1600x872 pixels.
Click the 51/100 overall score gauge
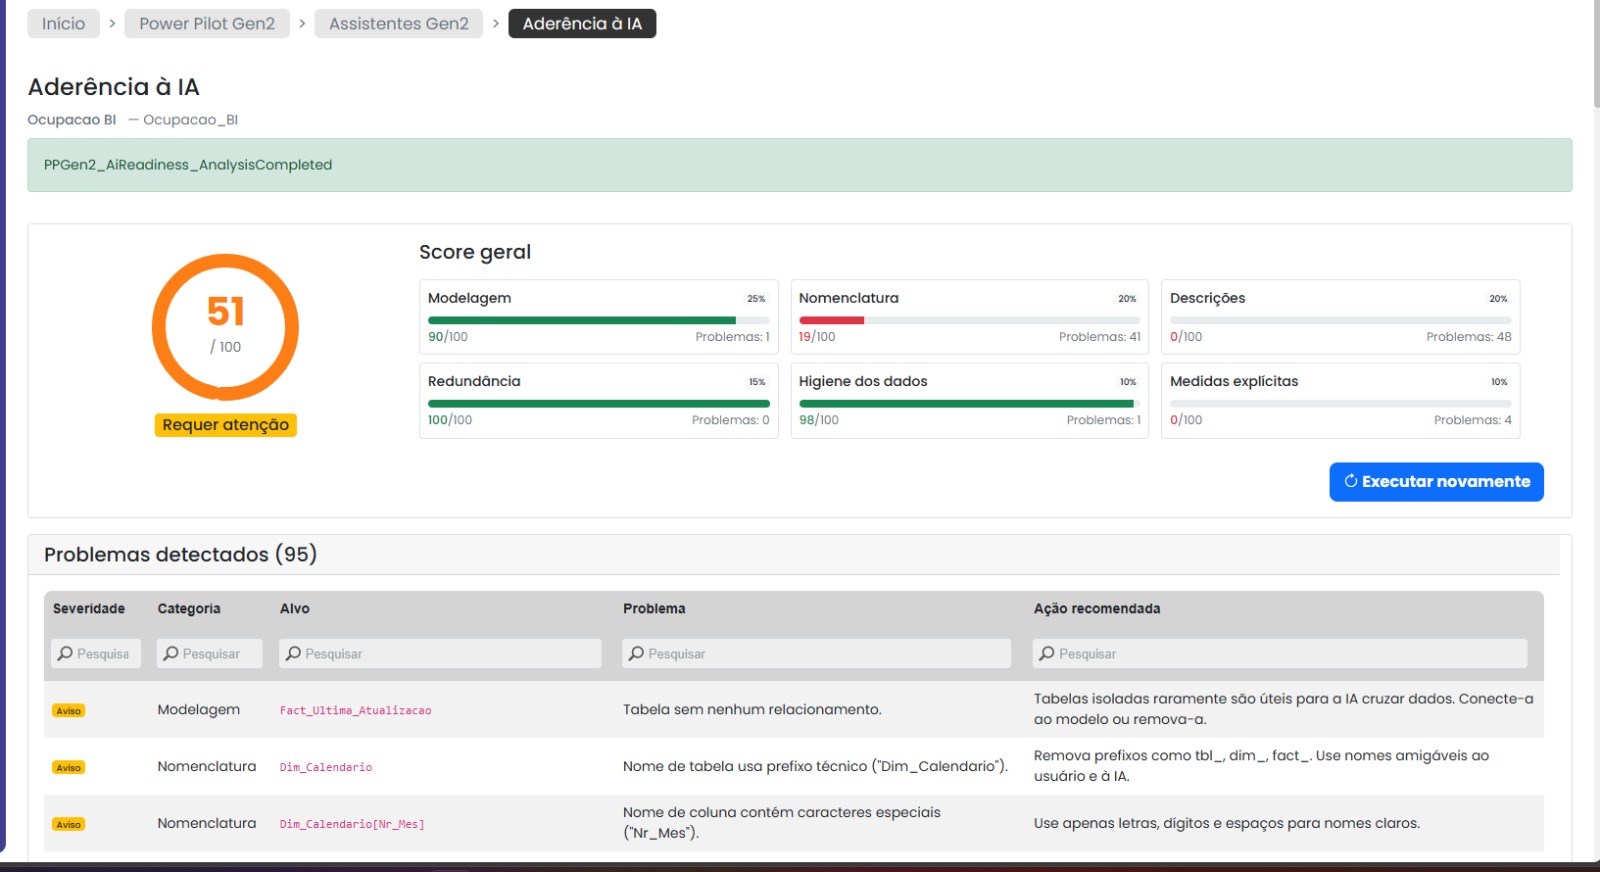(x=225, y=327)
